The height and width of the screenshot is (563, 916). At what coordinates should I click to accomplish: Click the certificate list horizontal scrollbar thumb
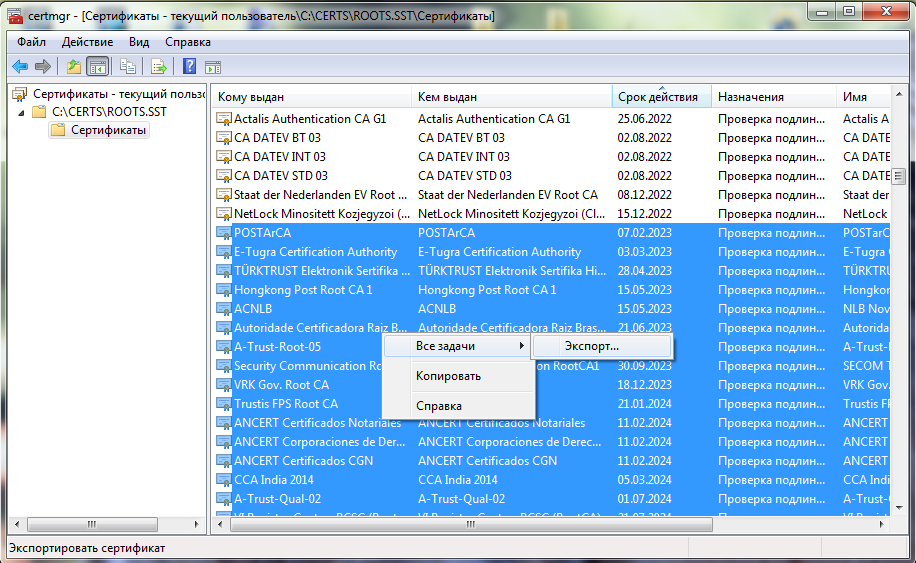(x=471, y=524)
